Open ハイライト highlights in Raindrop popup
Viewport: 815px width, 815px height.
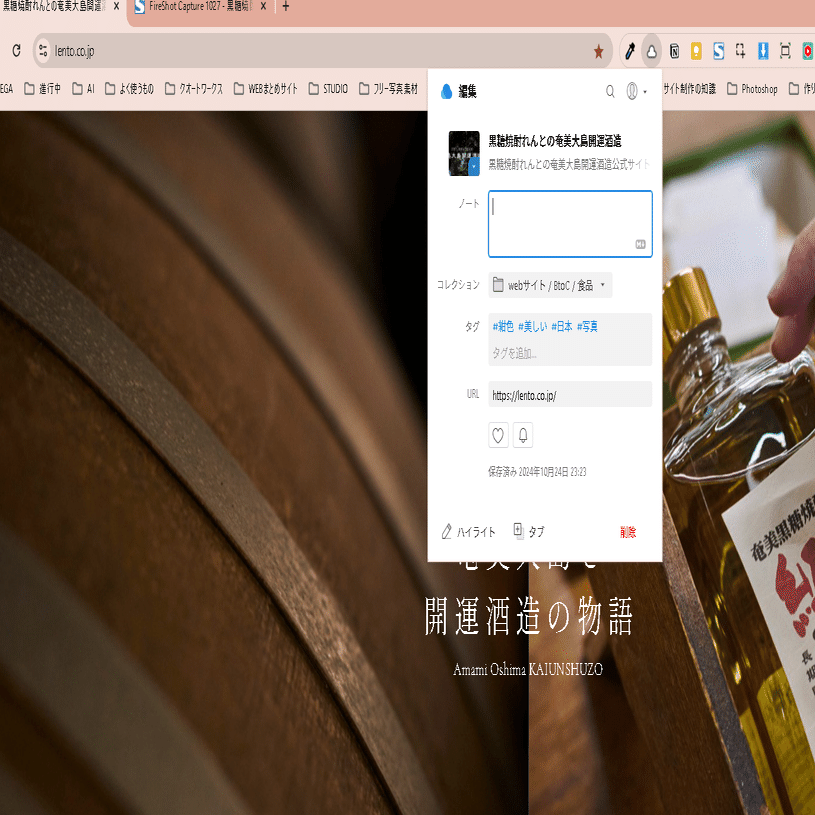coord(468,532)
